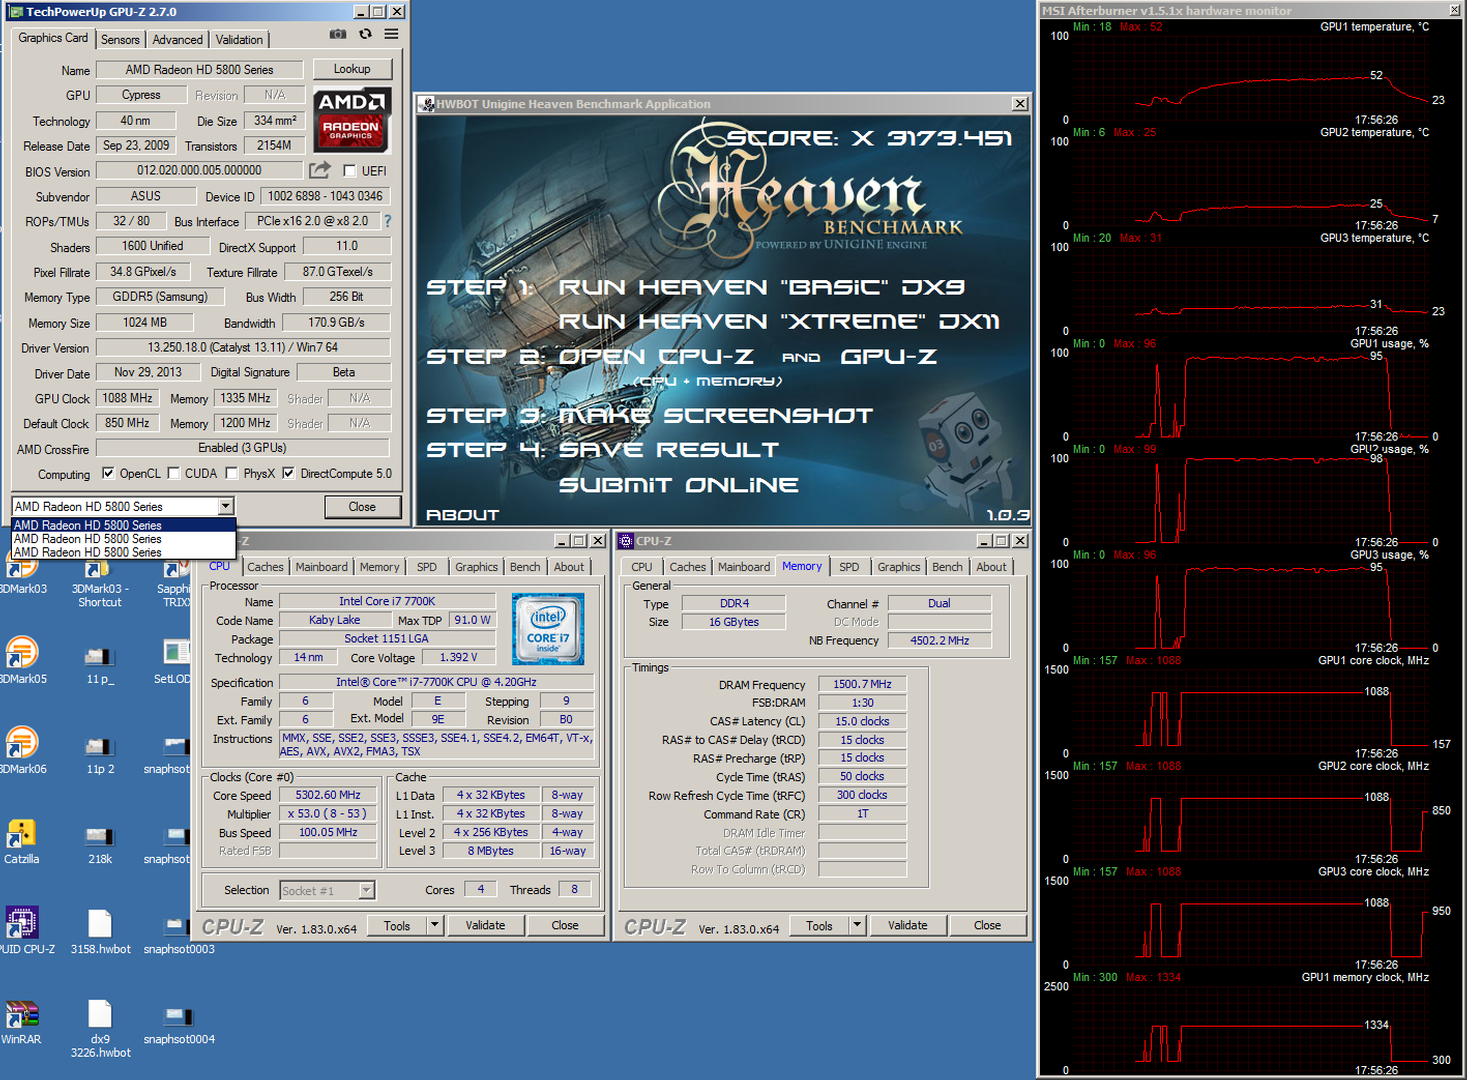Click the Lookup button in GPU-Z
Viewport: 1467px width, 1080px height.
click(x=352, y=69)
